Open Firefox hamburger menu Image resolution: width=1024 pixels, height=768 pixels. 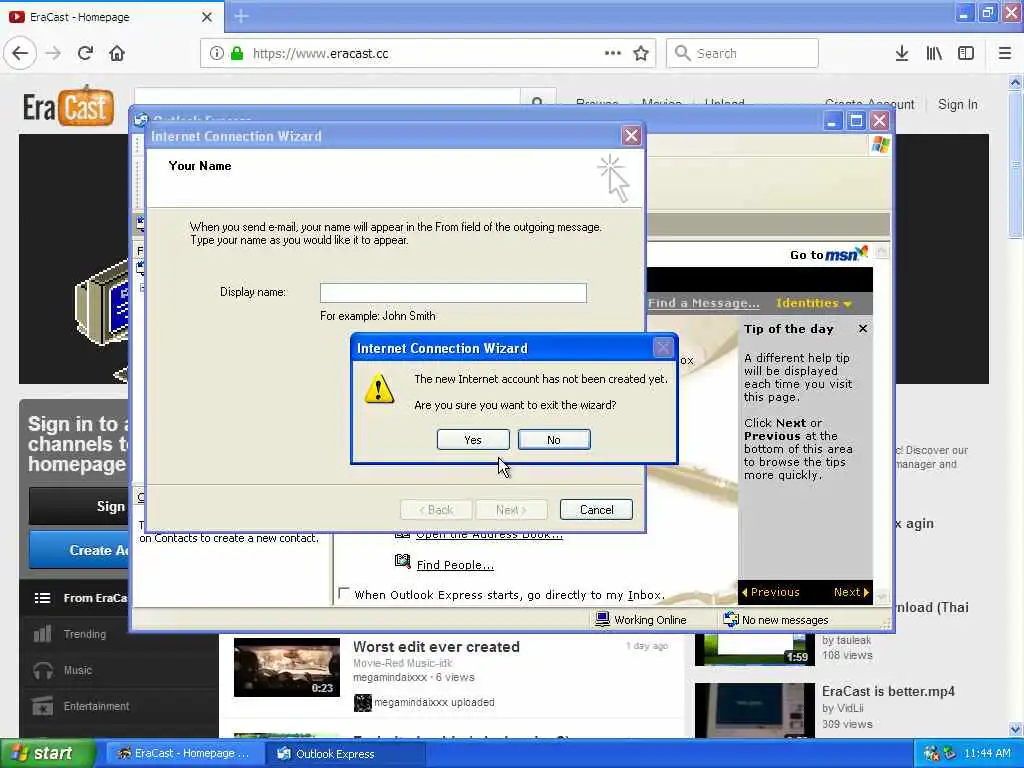1005,54
